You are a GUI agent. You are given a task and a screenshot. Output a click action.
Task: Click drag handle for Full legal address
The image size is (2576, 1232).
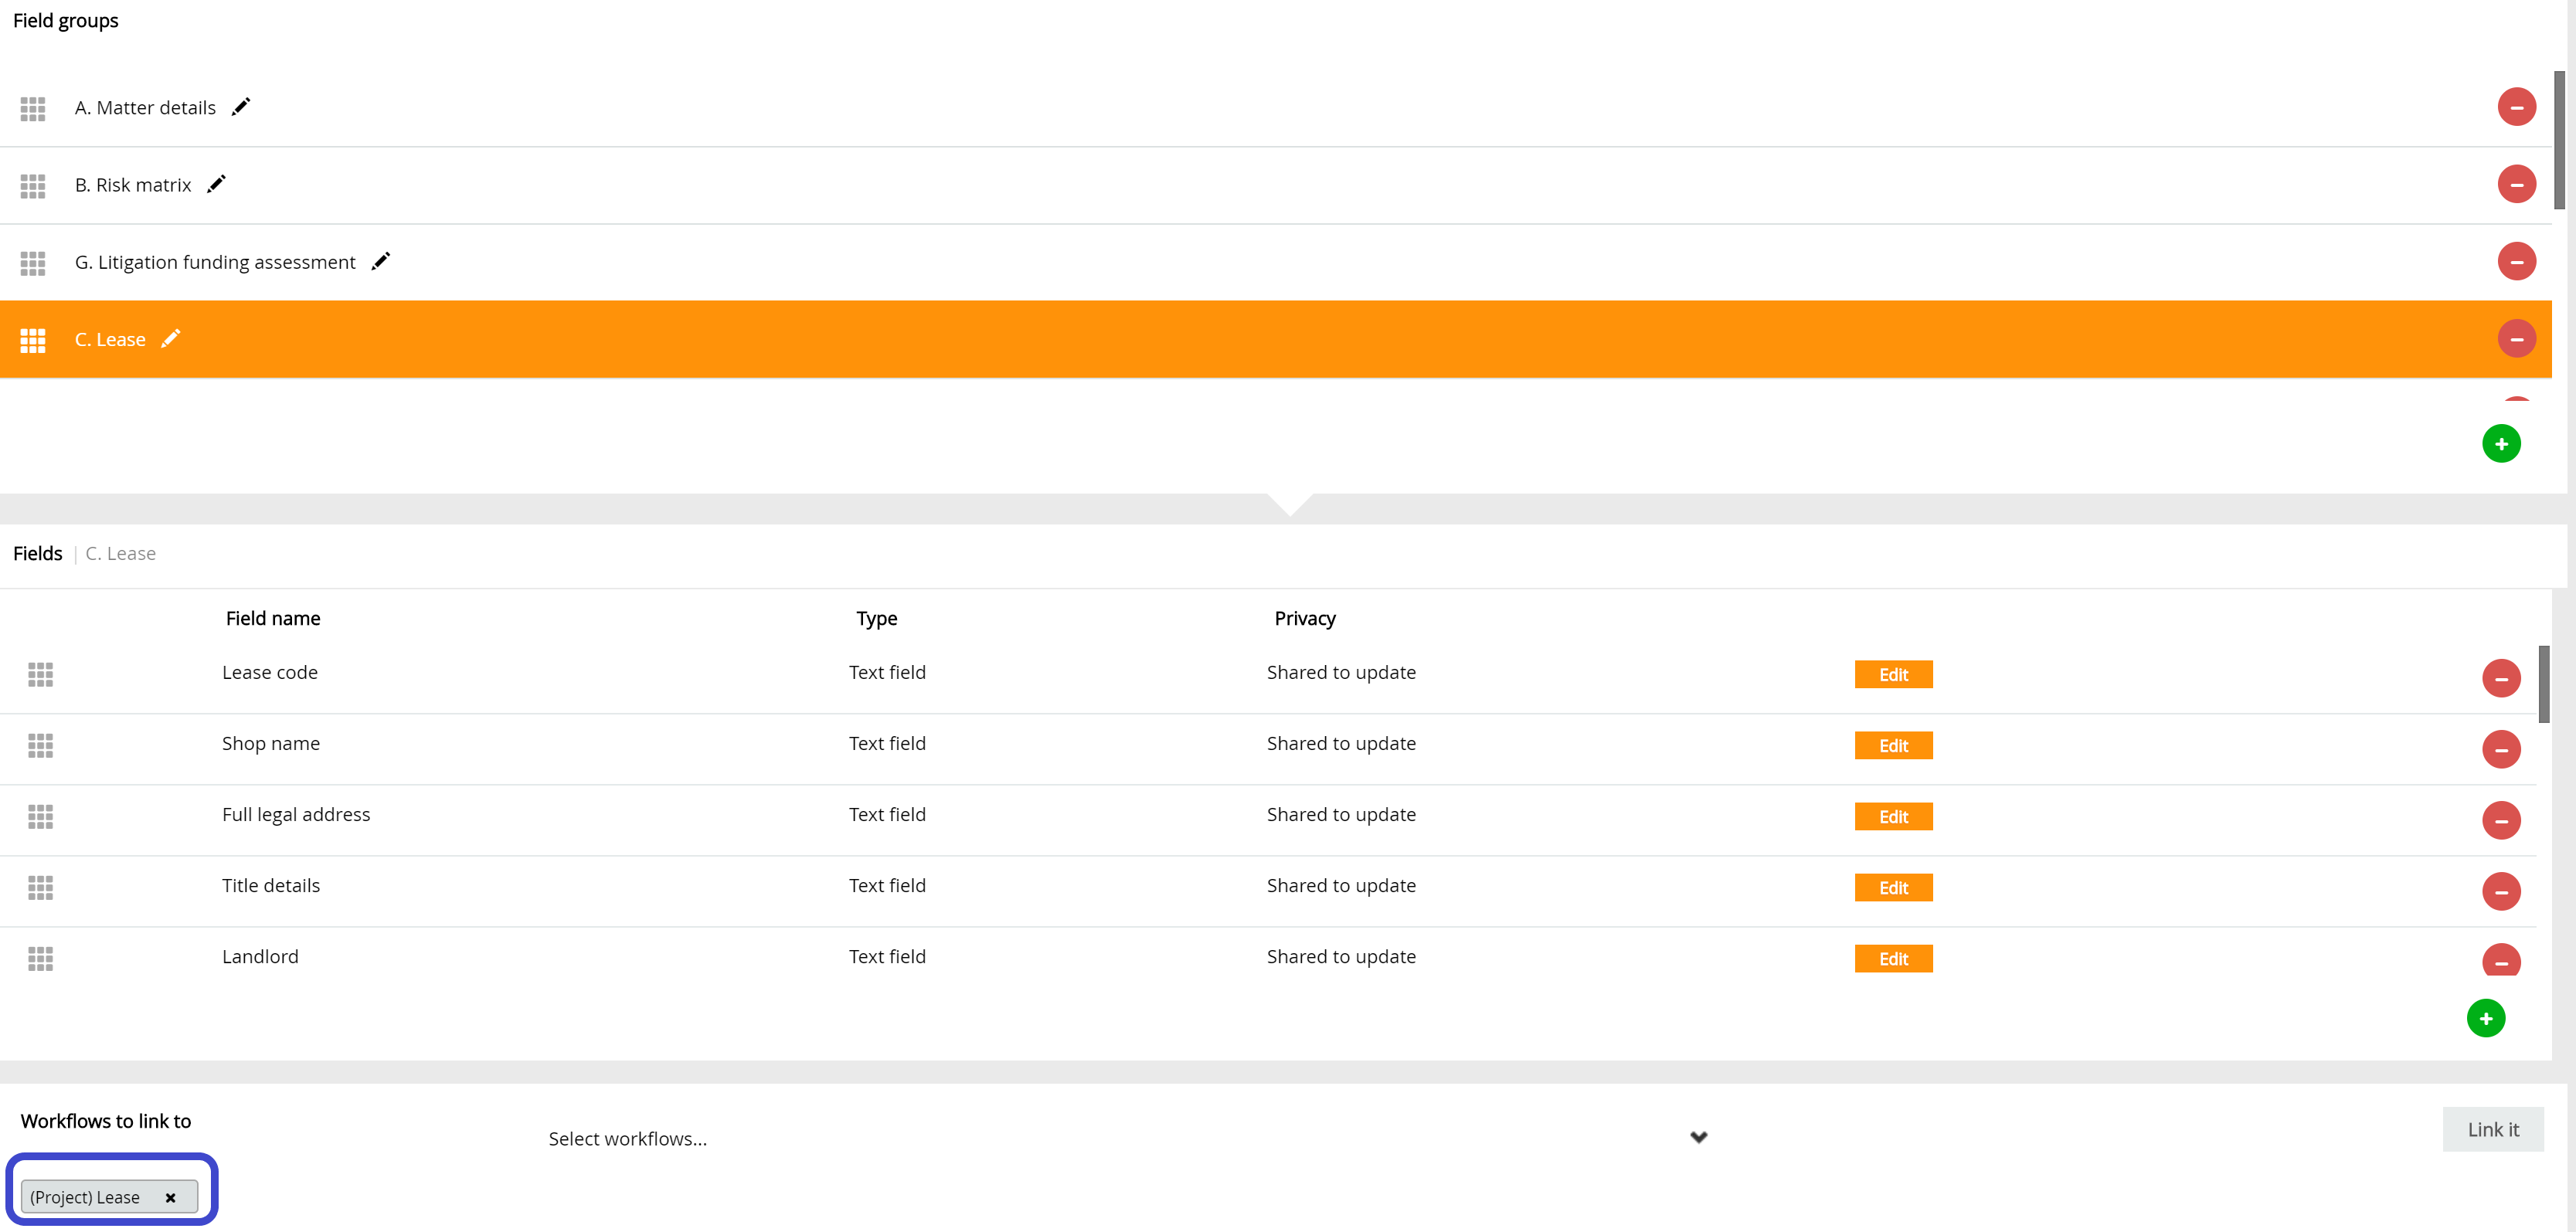pos(41,817)
